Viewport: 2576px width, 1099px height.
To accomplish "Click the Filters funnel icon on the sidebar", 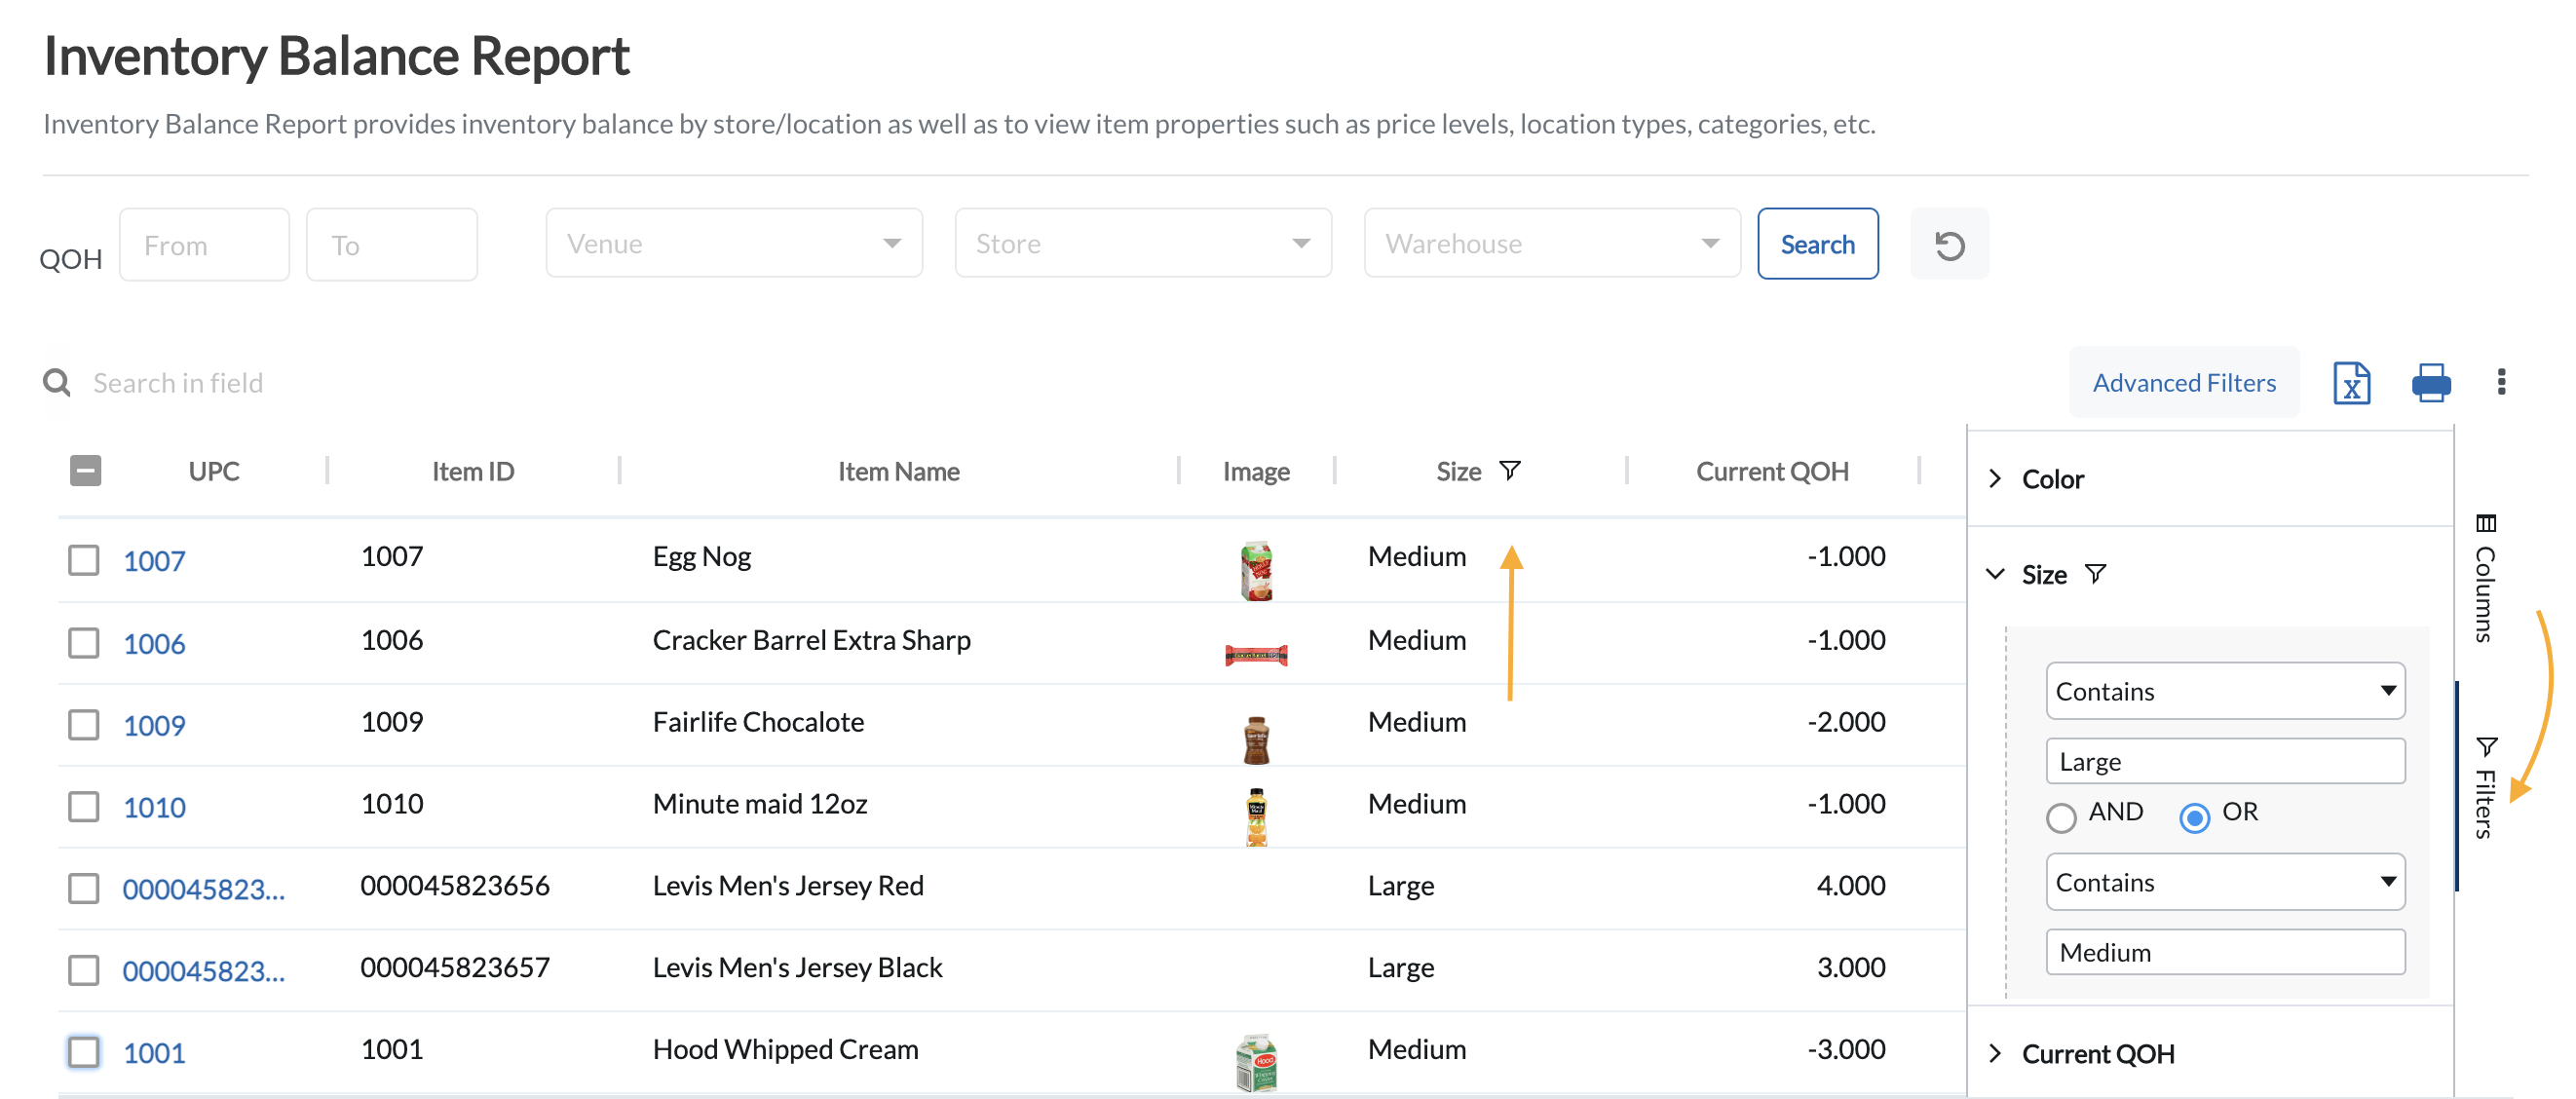I will 2487,745.
